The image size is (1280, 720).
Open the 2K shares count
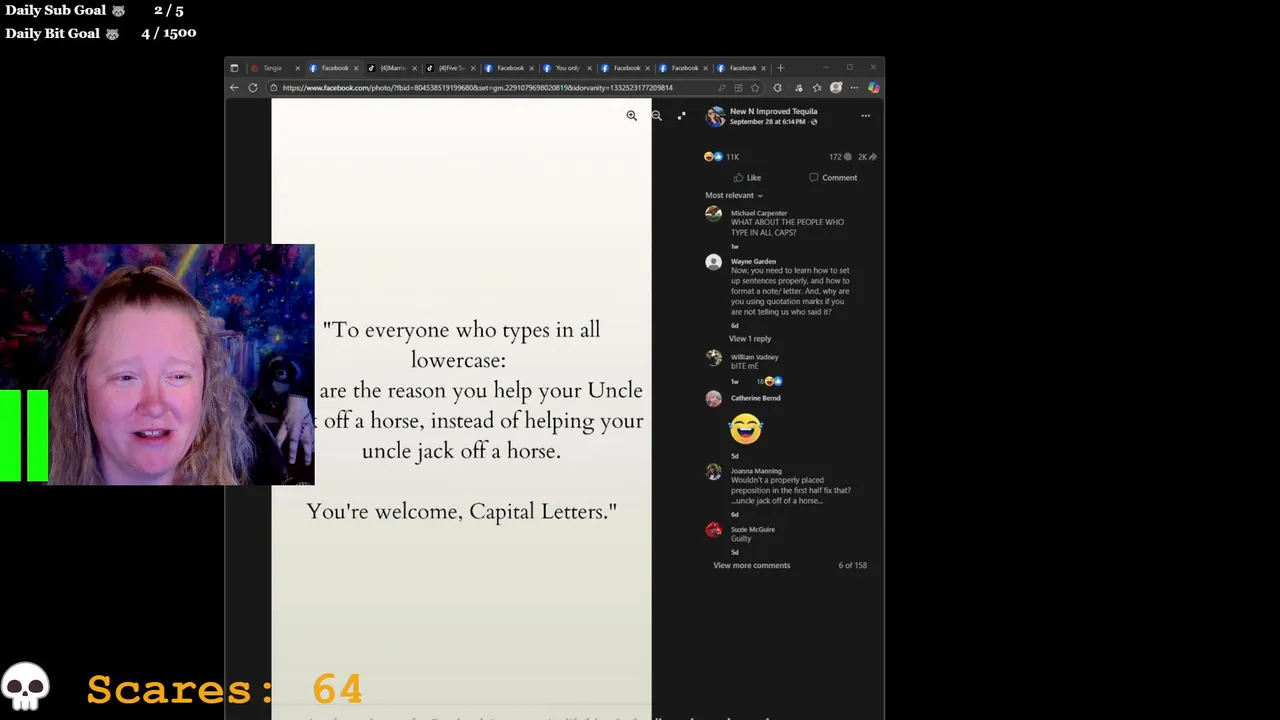[867, 157]
